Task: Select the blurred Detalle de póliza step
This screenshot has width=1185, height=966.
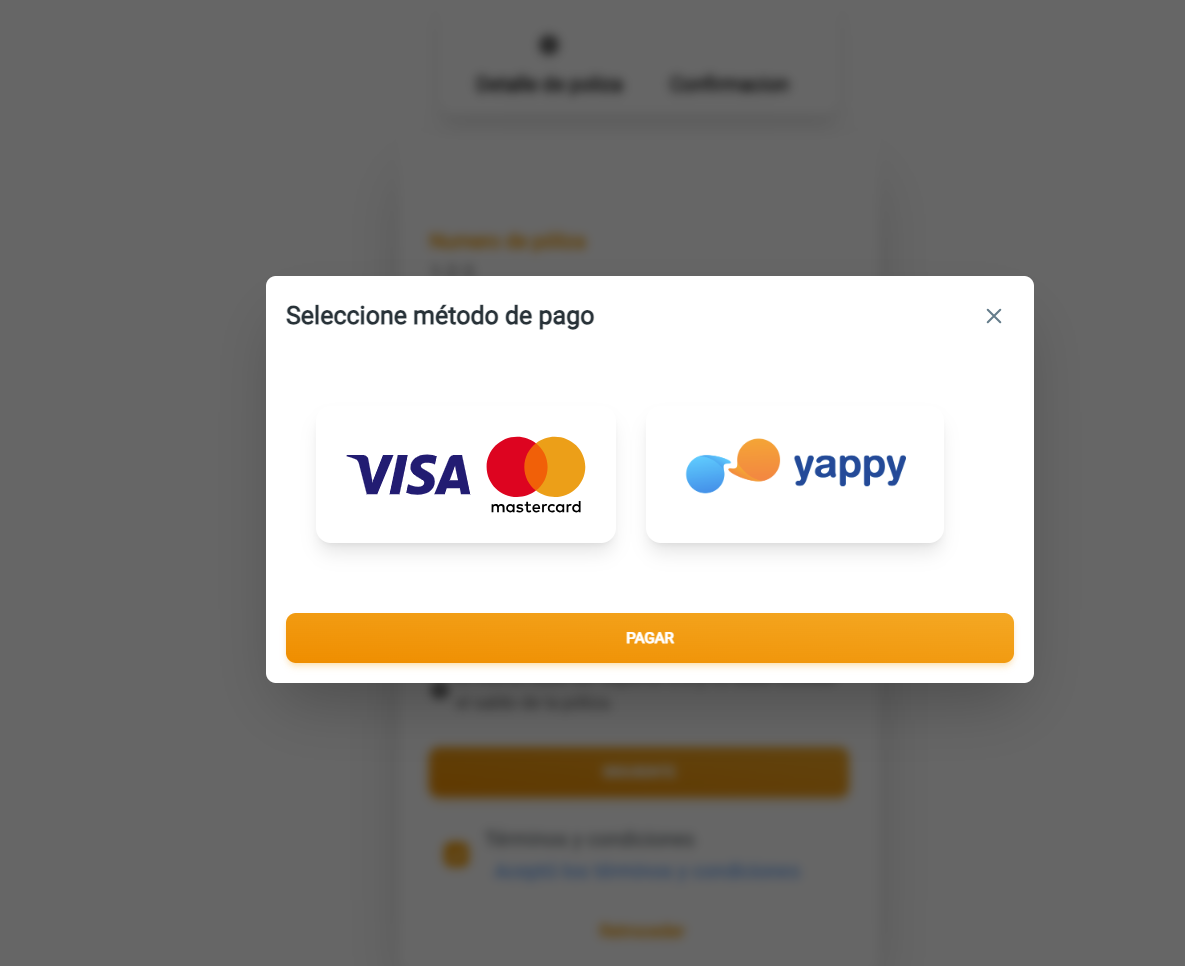Action: 549,83
